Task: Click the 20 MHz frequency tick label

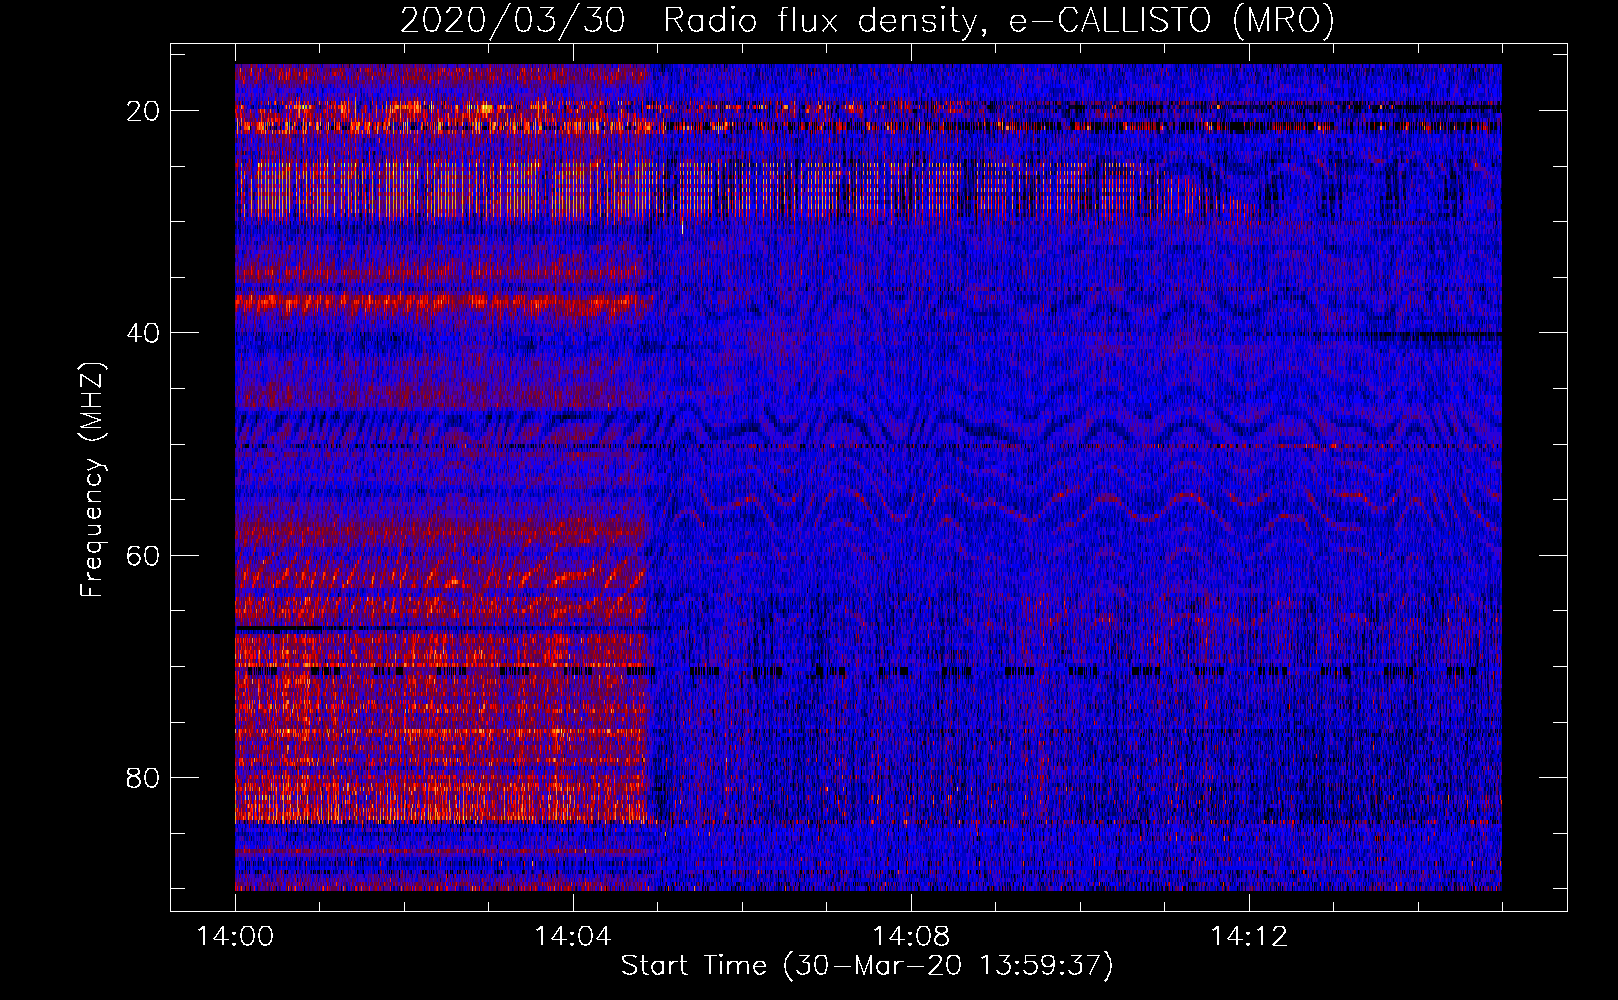Action: 144,111
